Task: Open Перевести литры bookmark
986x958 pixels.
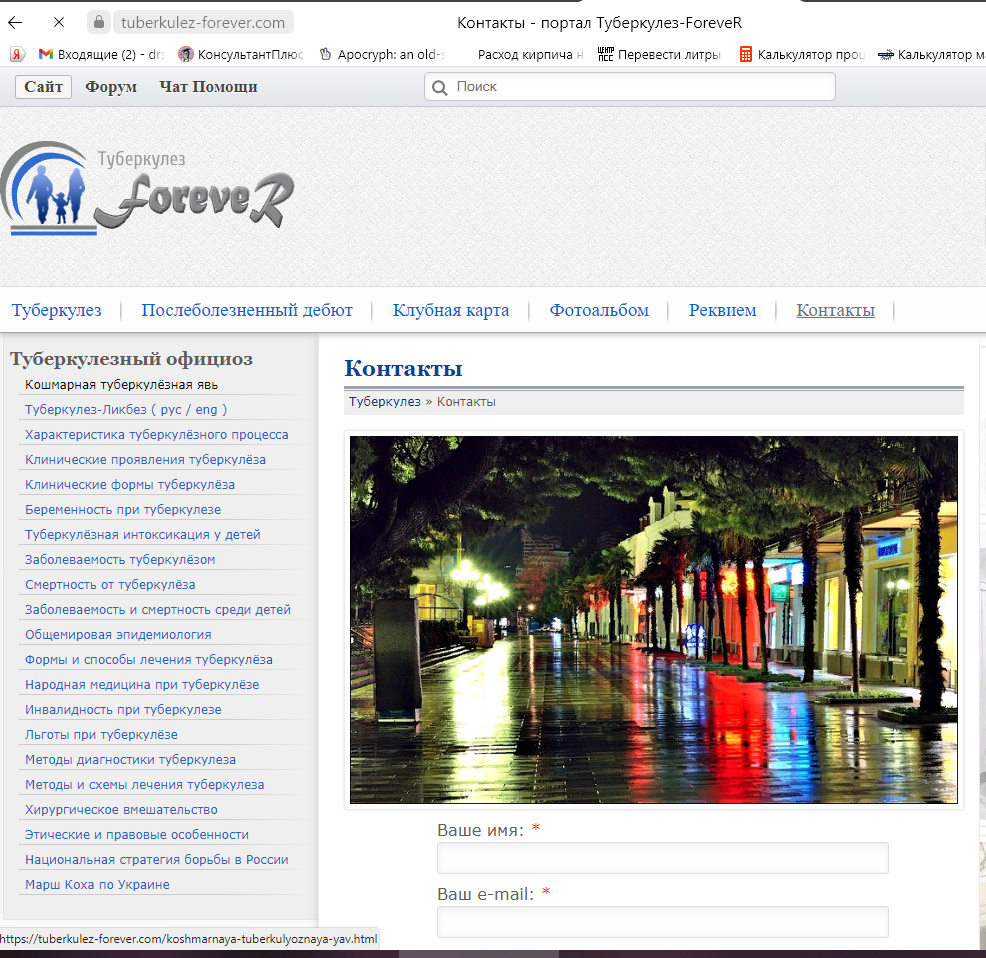Action: (659, 55)
